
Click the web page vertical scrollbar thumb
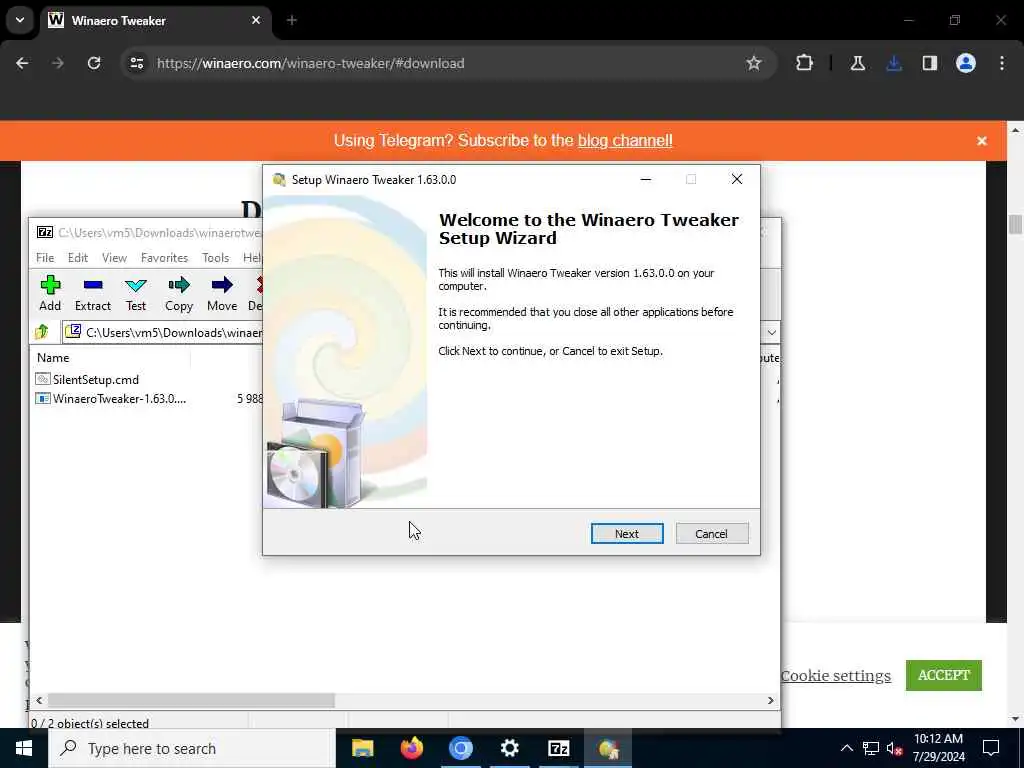pos(1015,223)
